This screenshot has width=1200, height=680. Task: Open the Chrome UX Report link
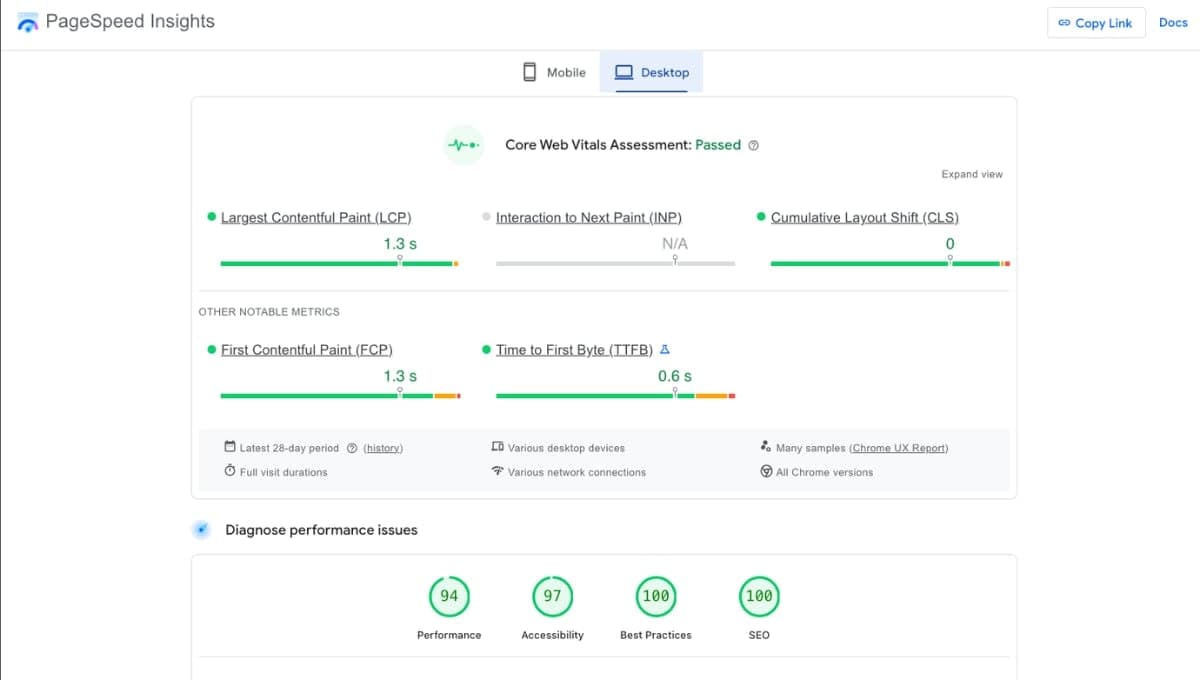click(899, 448)
